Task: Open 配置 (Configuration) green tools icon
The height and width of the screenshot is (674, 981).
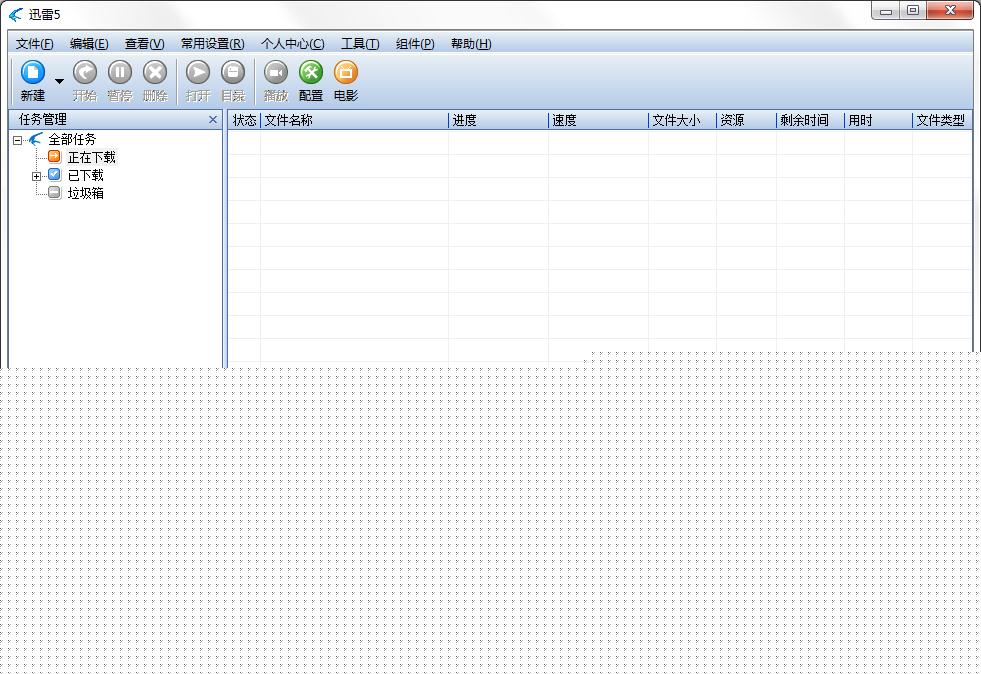Action: (x=311, y=73)
